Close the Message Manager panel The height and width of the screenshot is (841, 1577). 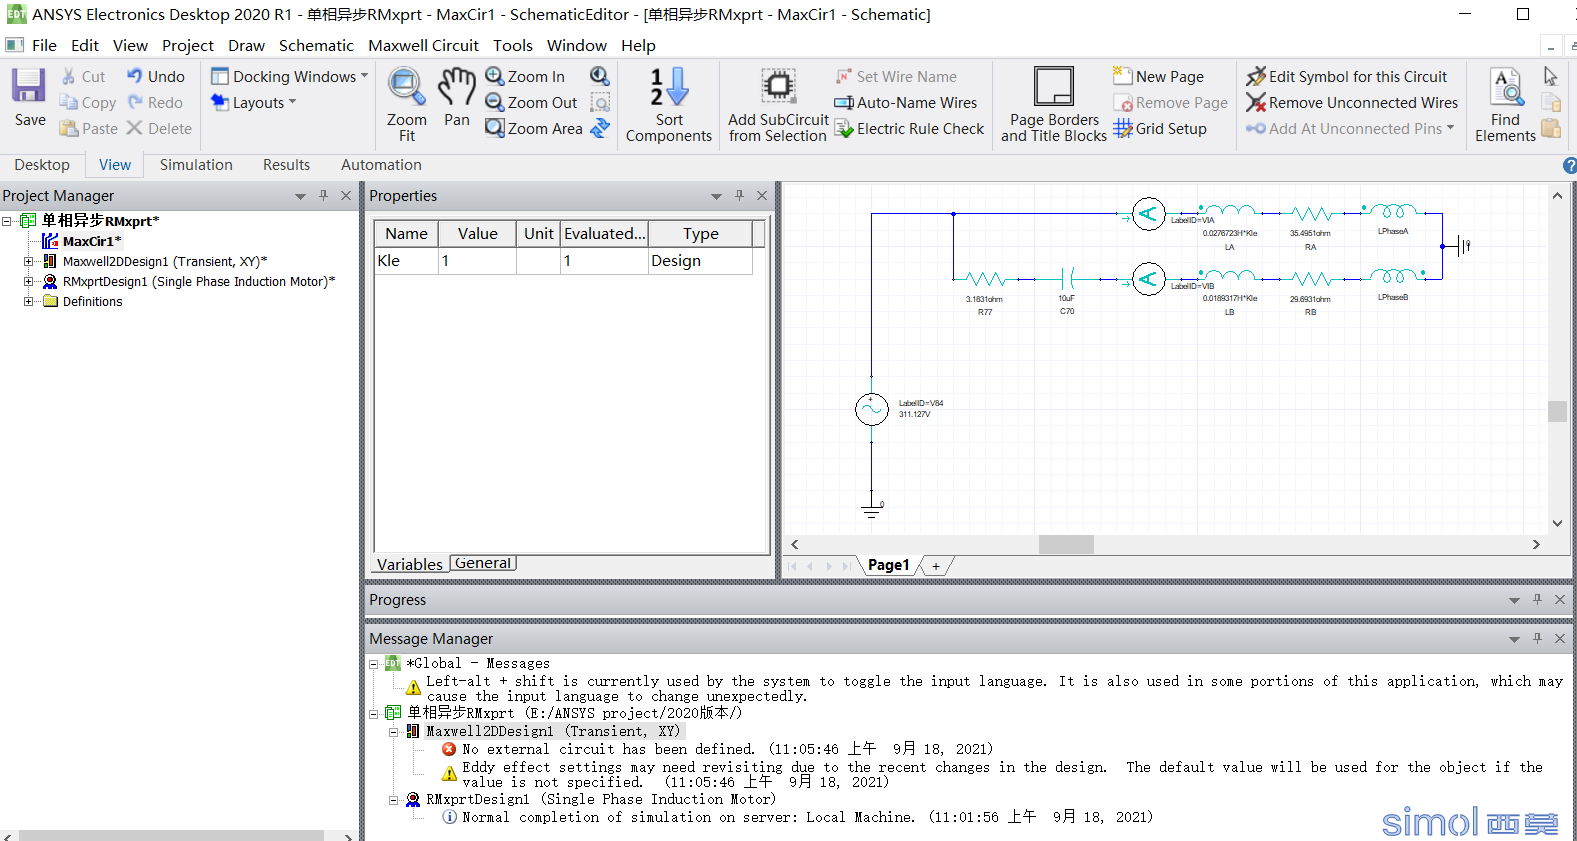coord(1560,638)
